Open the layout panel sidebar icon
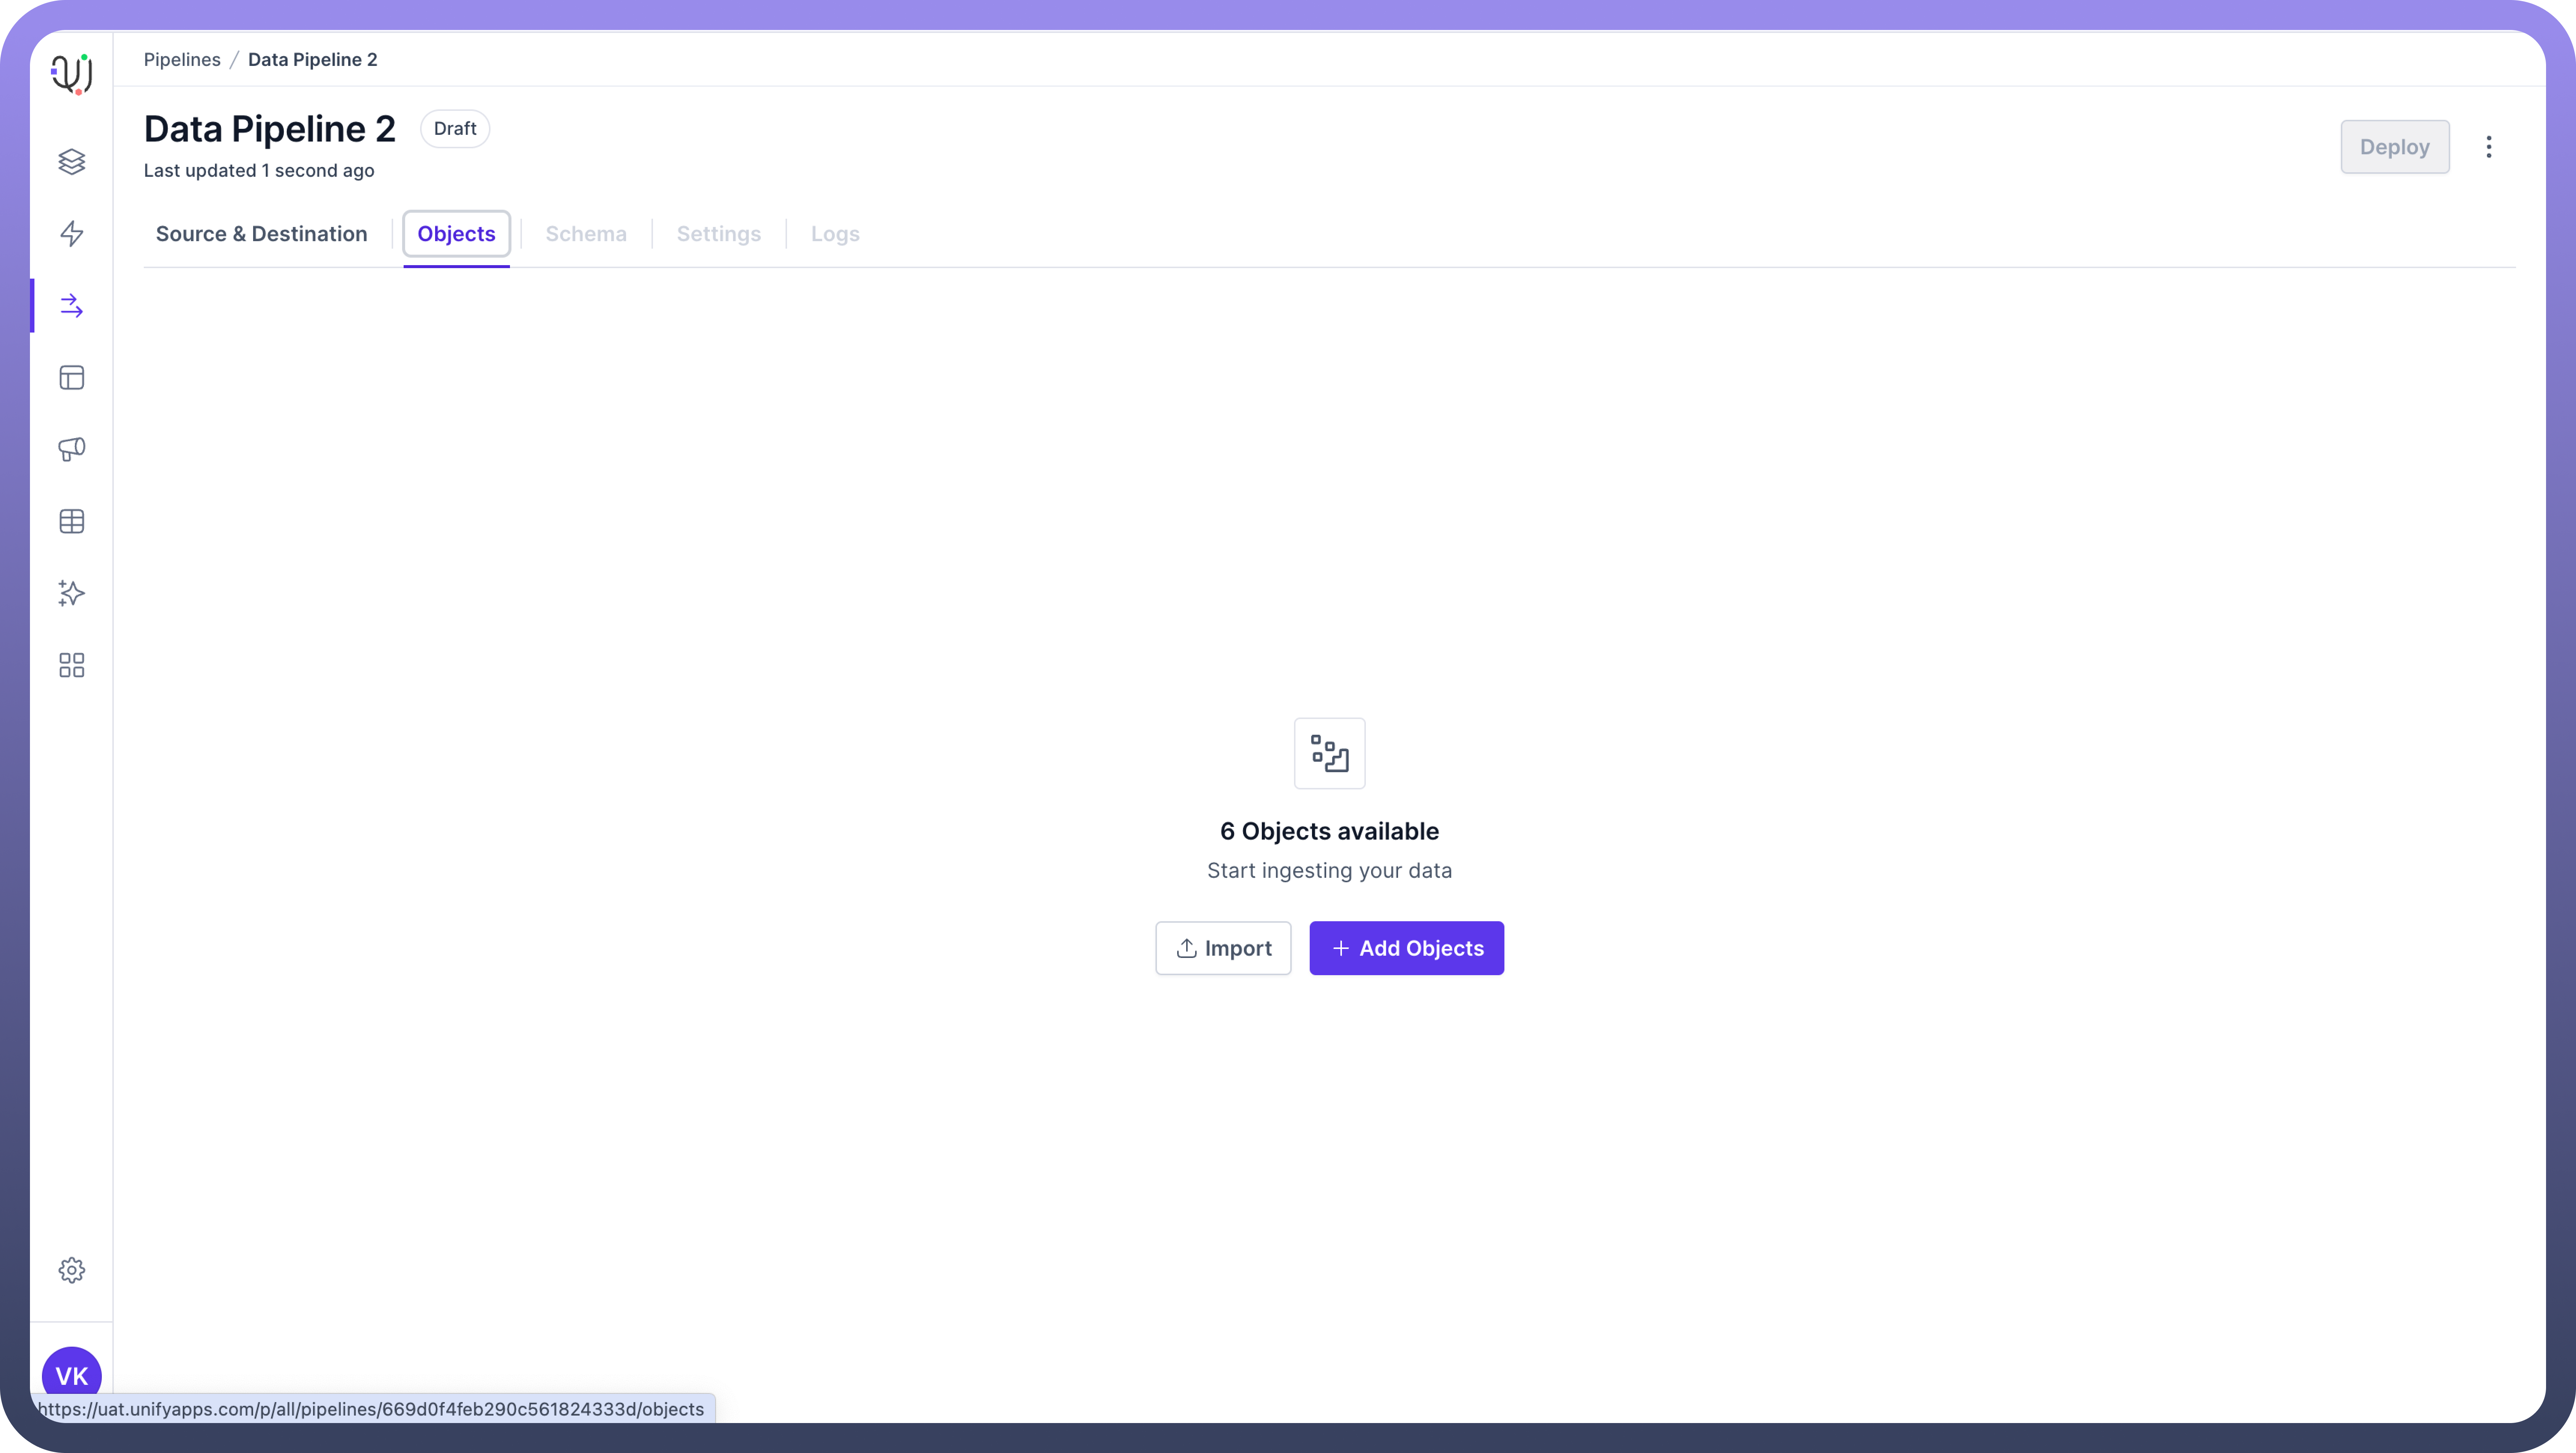The image size is (2576, 1453). coord(71,378)
